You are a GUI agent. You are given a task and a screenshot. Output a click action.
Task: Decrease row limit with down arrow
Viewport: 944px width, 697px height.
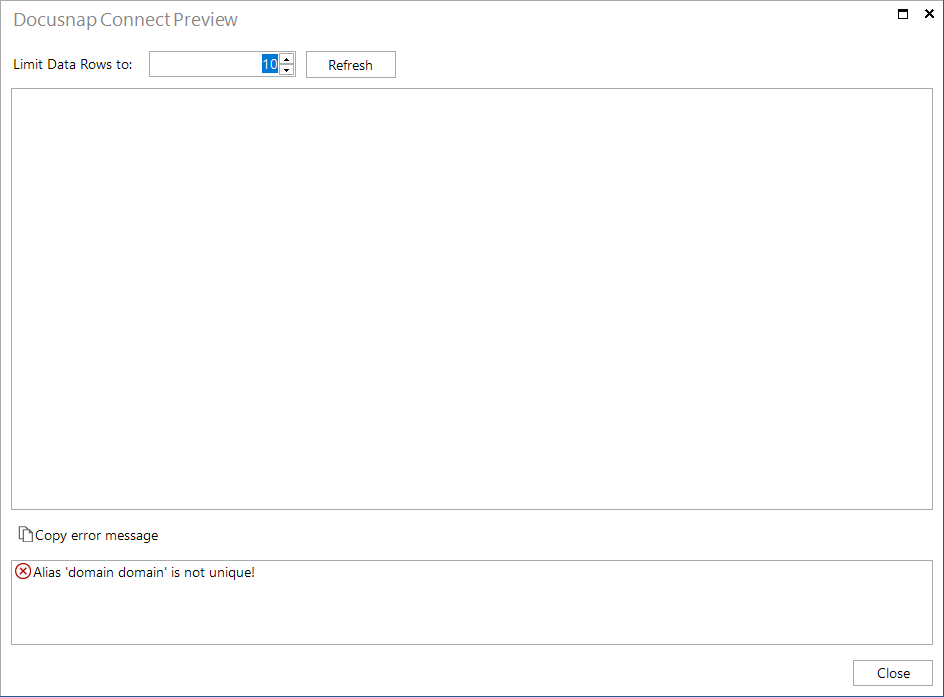click(287, 70)
